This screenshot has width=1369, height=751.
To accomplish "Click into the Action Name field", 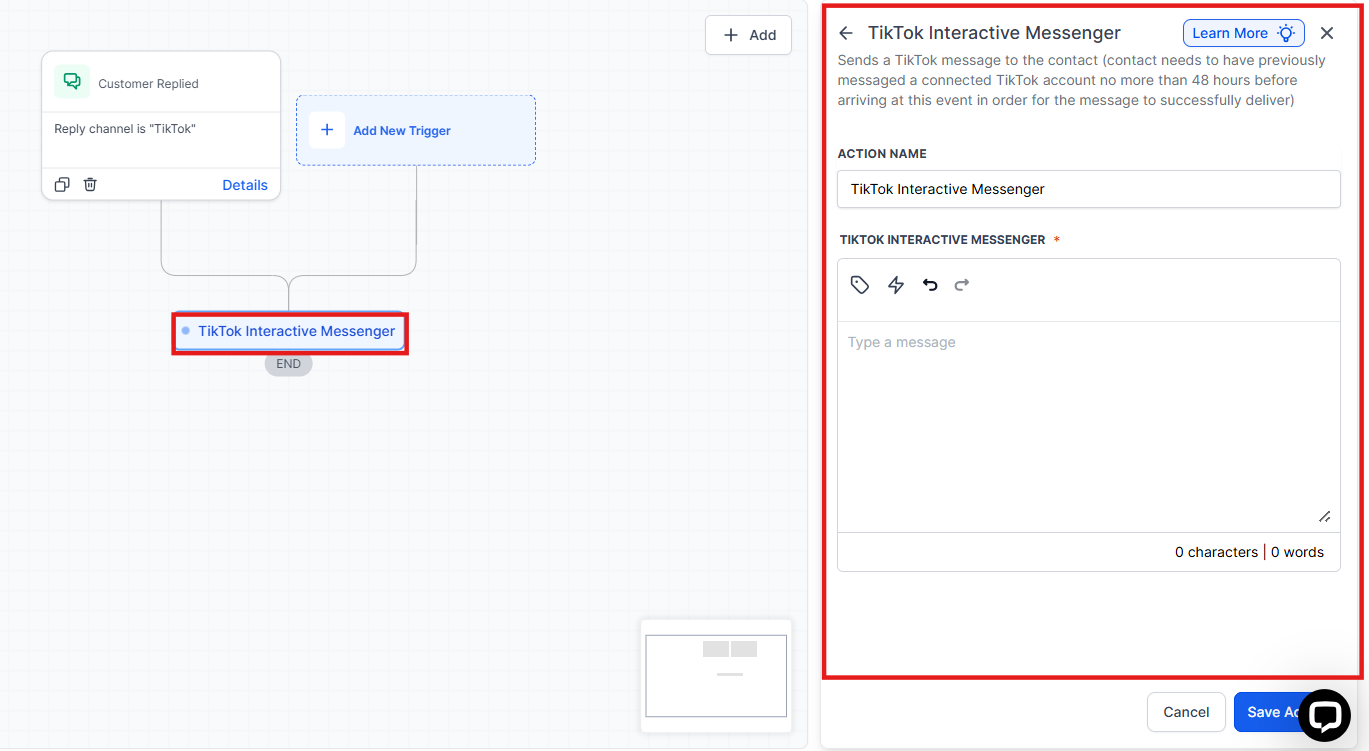I will [1088, 189].
